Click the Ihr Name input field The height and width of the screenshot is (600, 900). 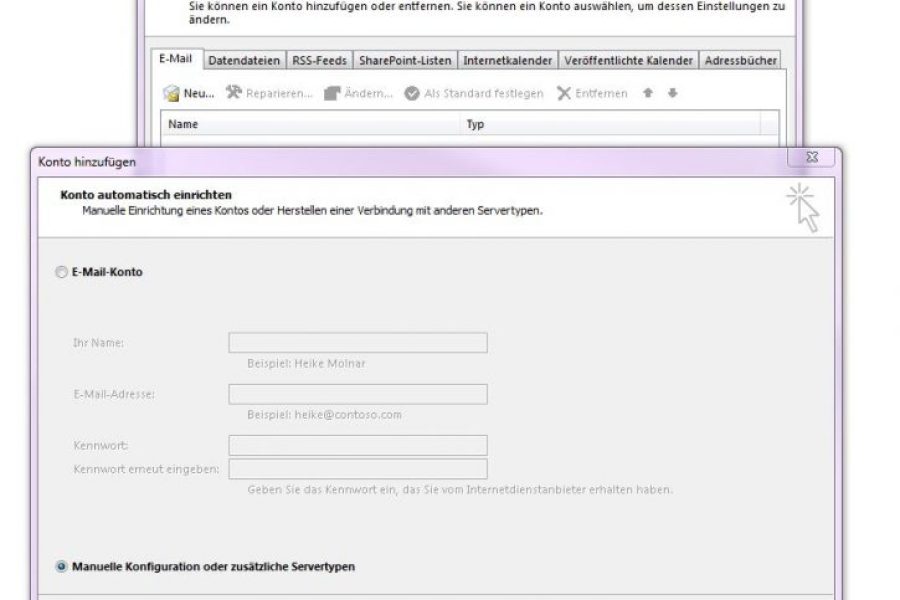[357, 343]
